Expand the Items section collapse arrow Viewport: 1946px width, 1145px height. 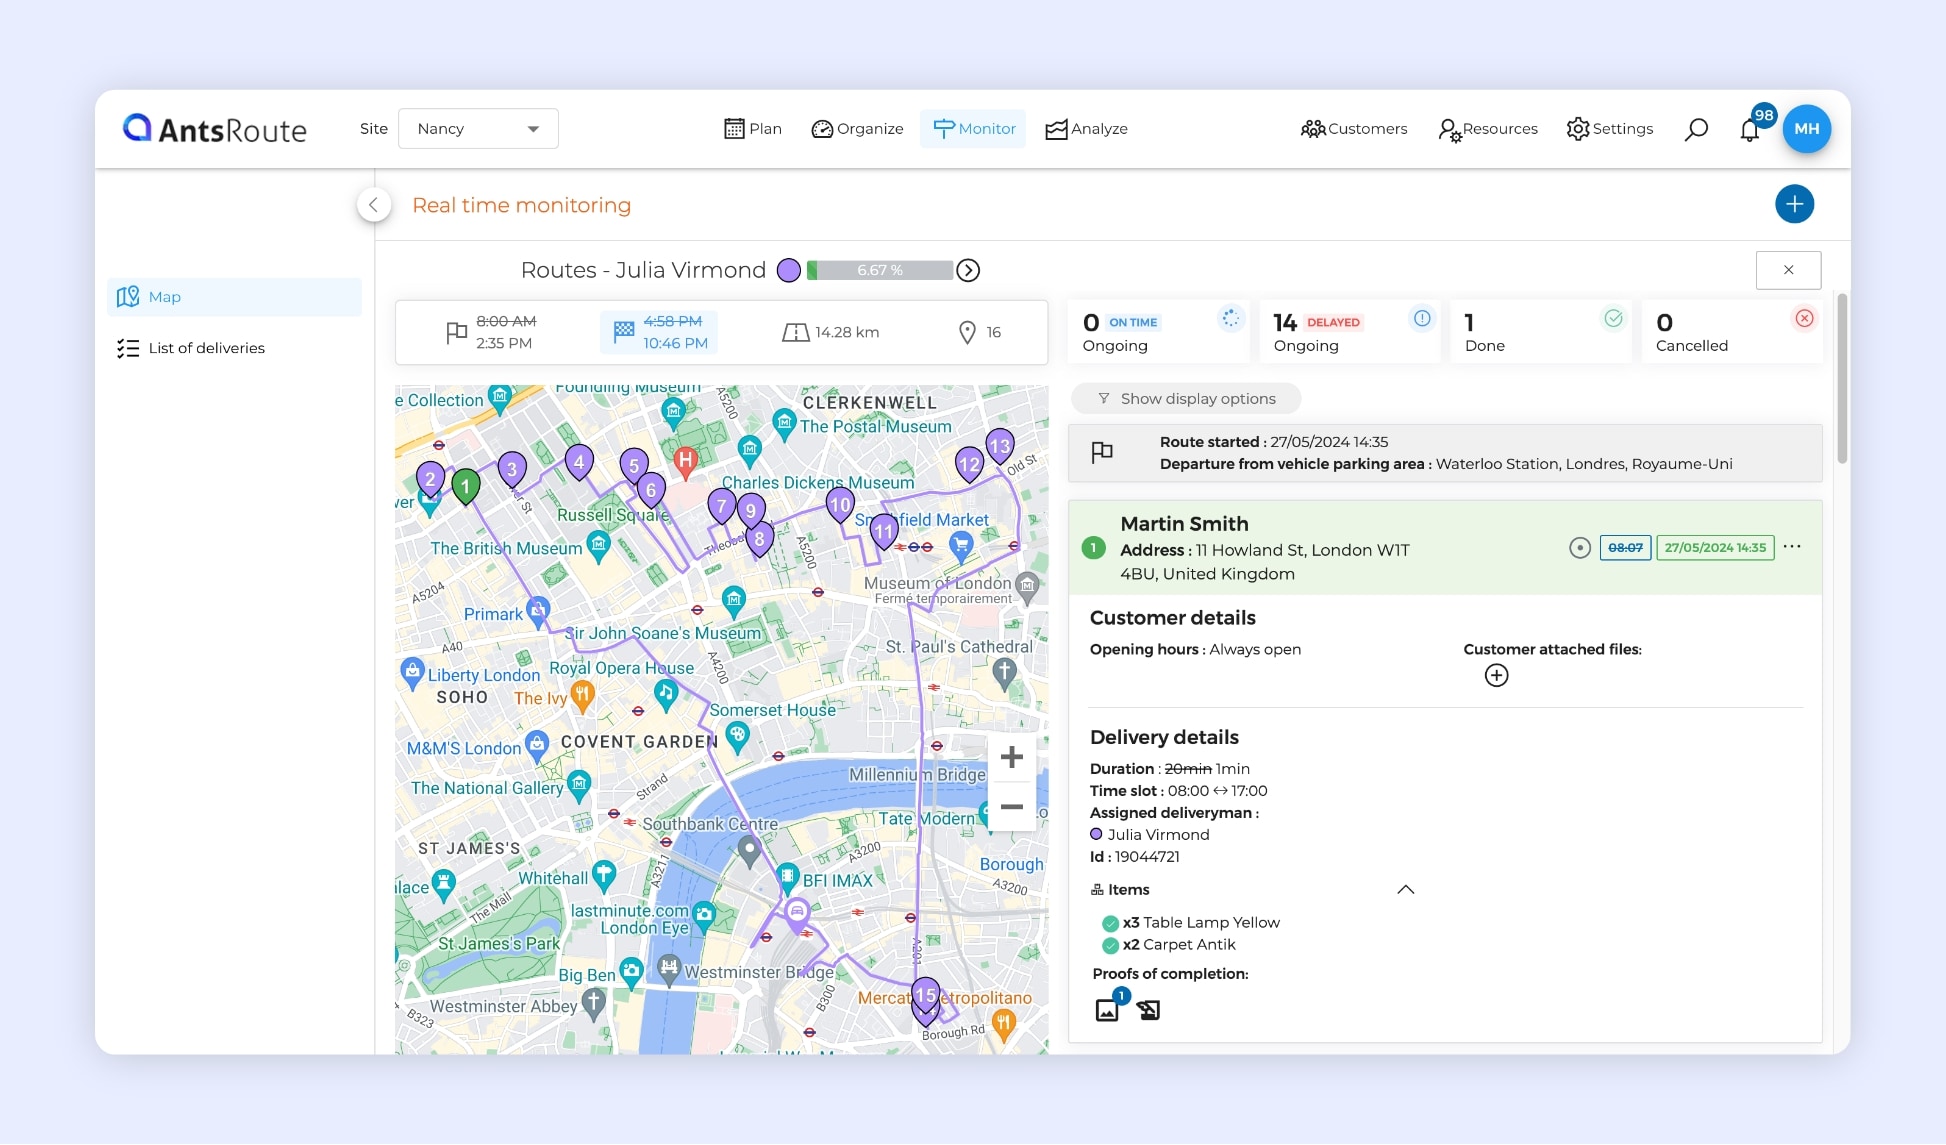(x=1406, y=889)
